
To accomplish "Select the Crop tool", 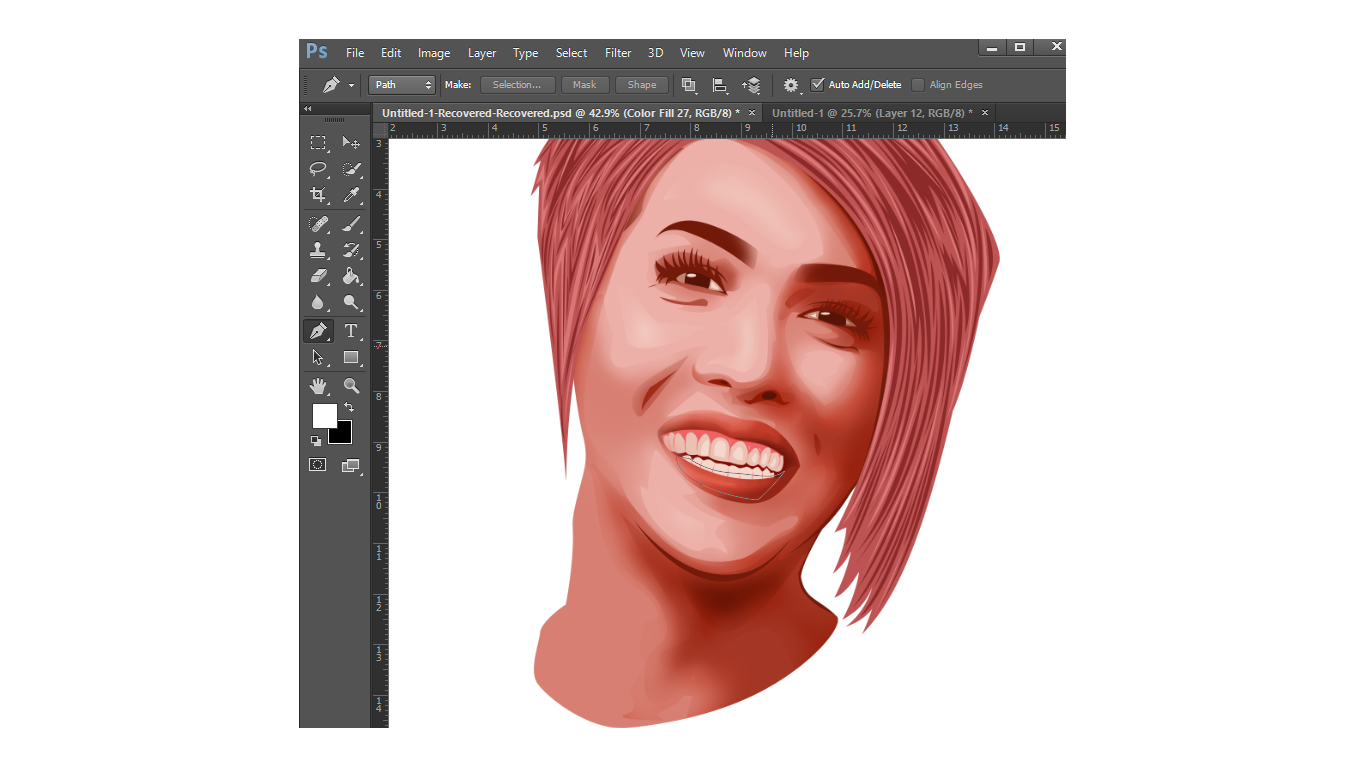I will [x=318, y=195].
